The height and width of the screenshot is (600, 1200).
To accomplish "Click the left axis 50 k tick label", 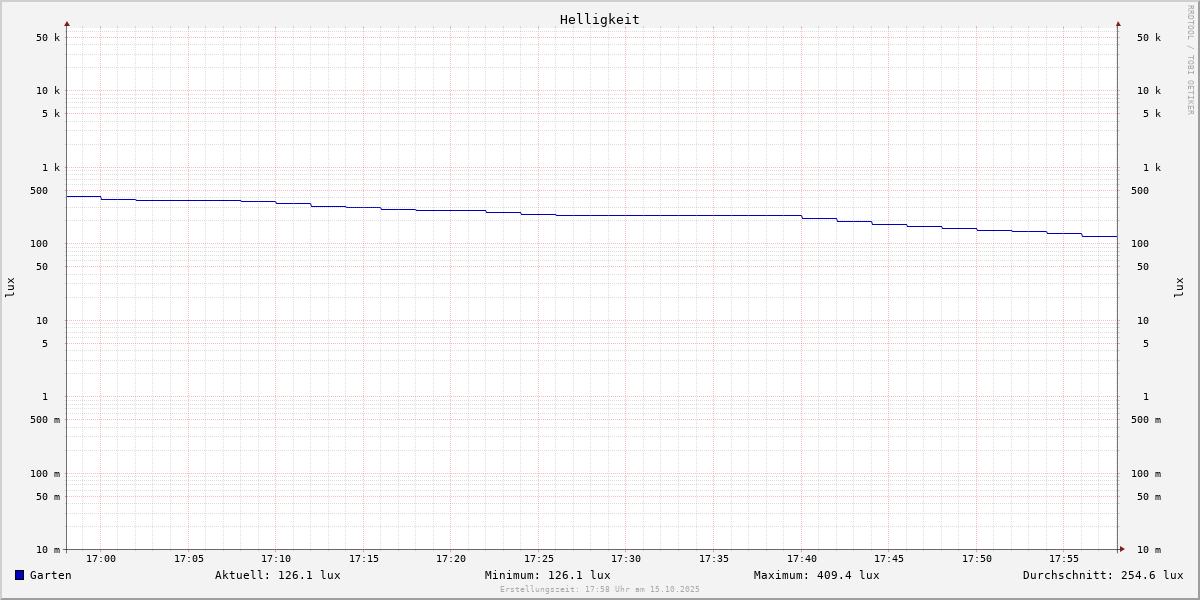I will 48,38.
